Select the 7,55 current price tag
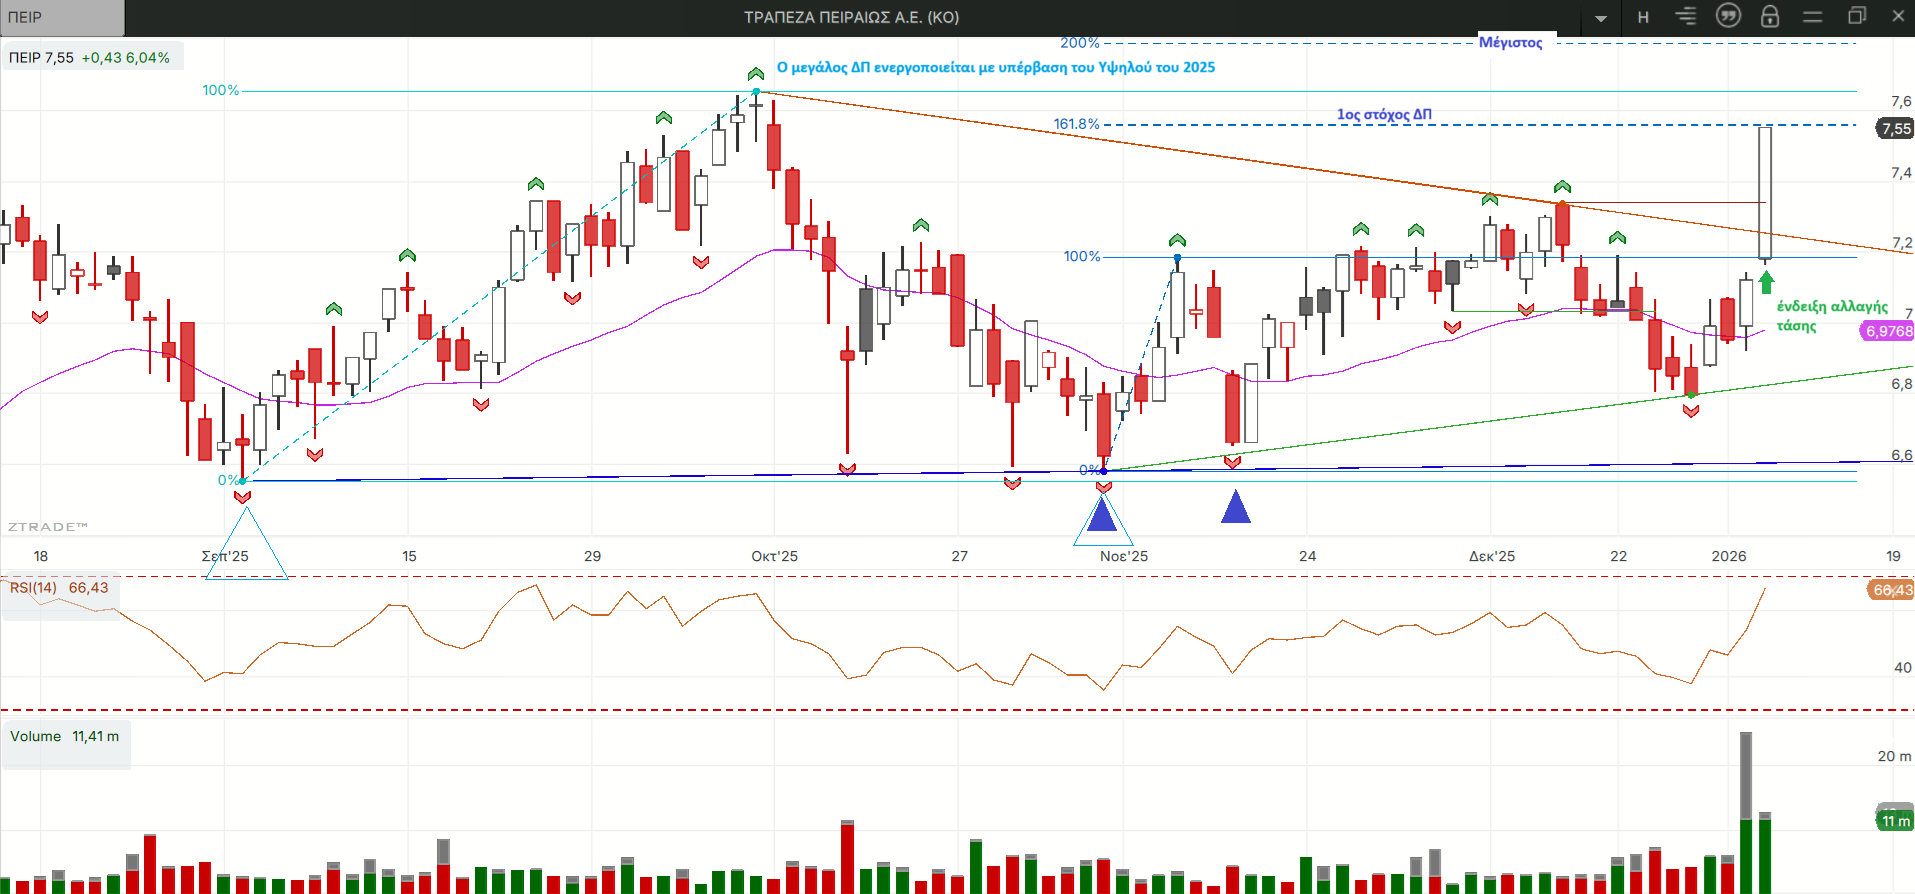 [1895, 128]
